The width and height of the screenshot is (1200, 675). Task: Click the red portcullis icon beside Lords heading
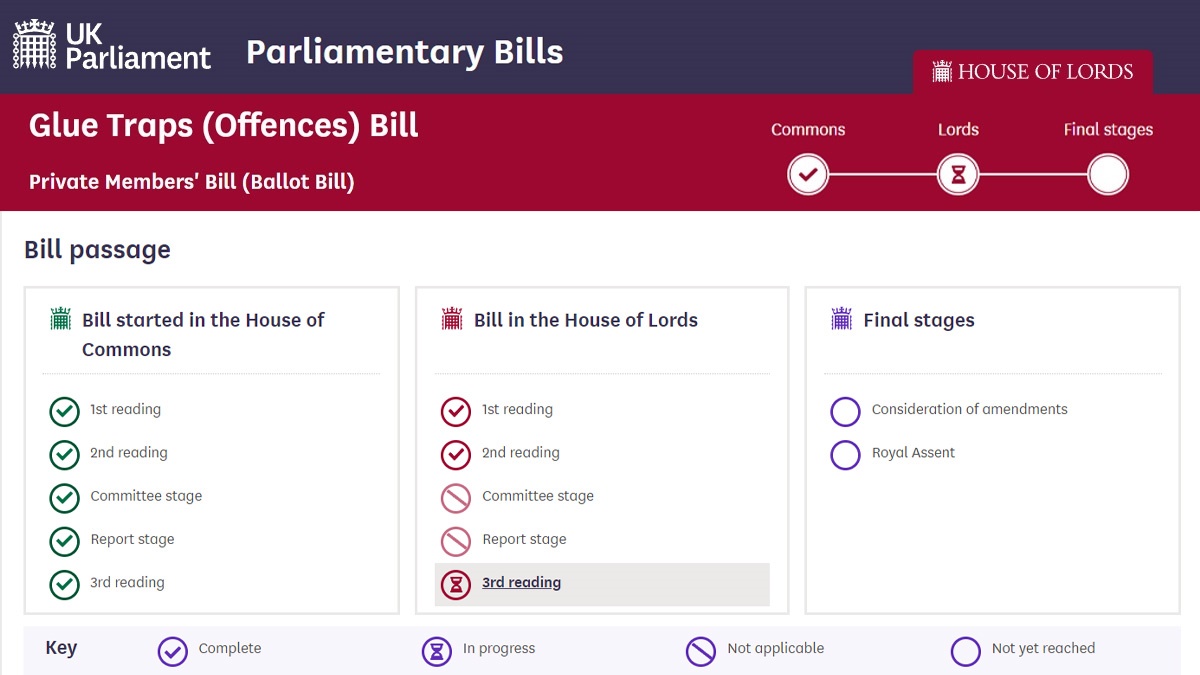(452, 320)
